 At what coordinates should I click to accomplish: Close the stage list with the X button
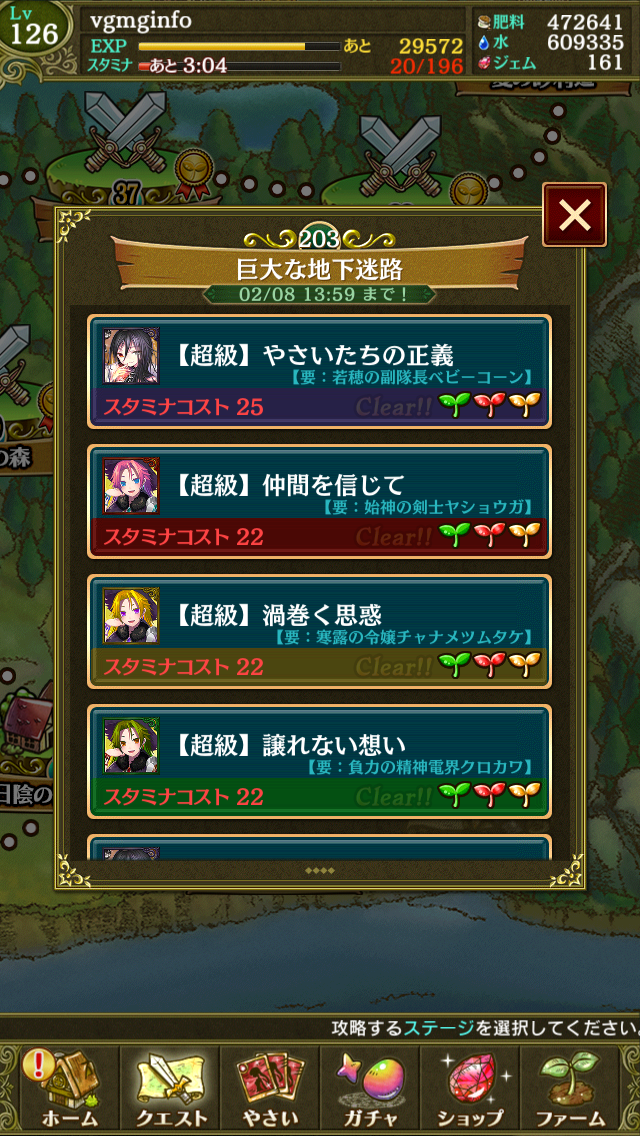coord(574,215)
